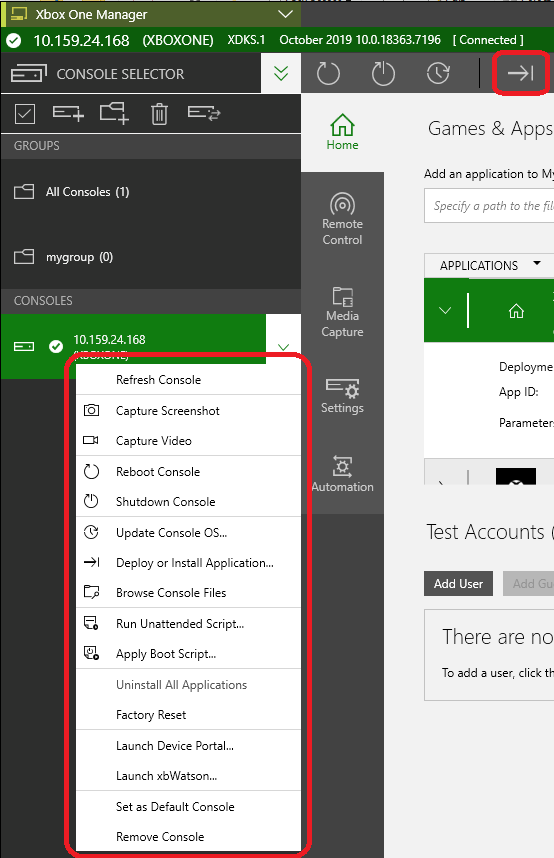This screenshot has height=858, width=554.
Task: Choose Launch Device Portal menu item
Action: pyautogui.click(x=188, y=746)
